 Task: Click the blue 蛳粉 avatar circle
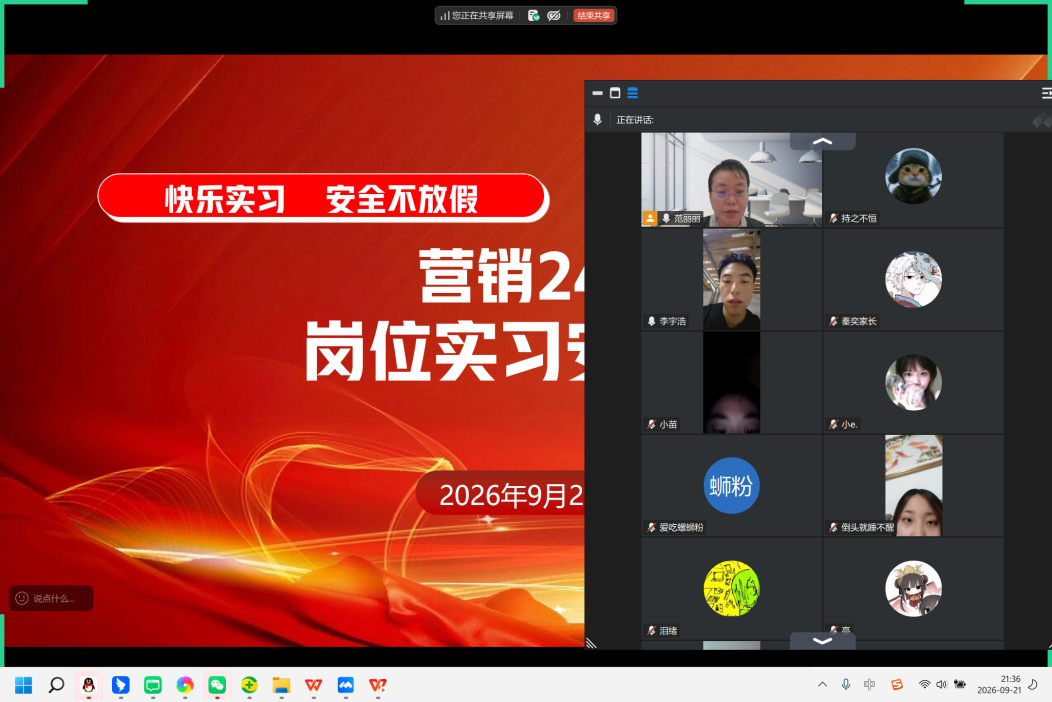(x=731, y=485)
